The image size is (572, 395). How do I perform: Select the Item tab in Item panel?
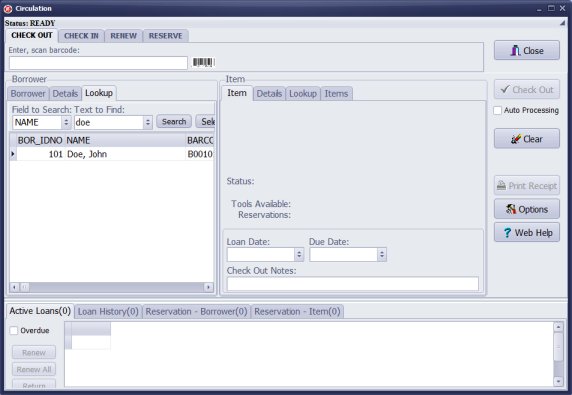(x=237, y=93)
